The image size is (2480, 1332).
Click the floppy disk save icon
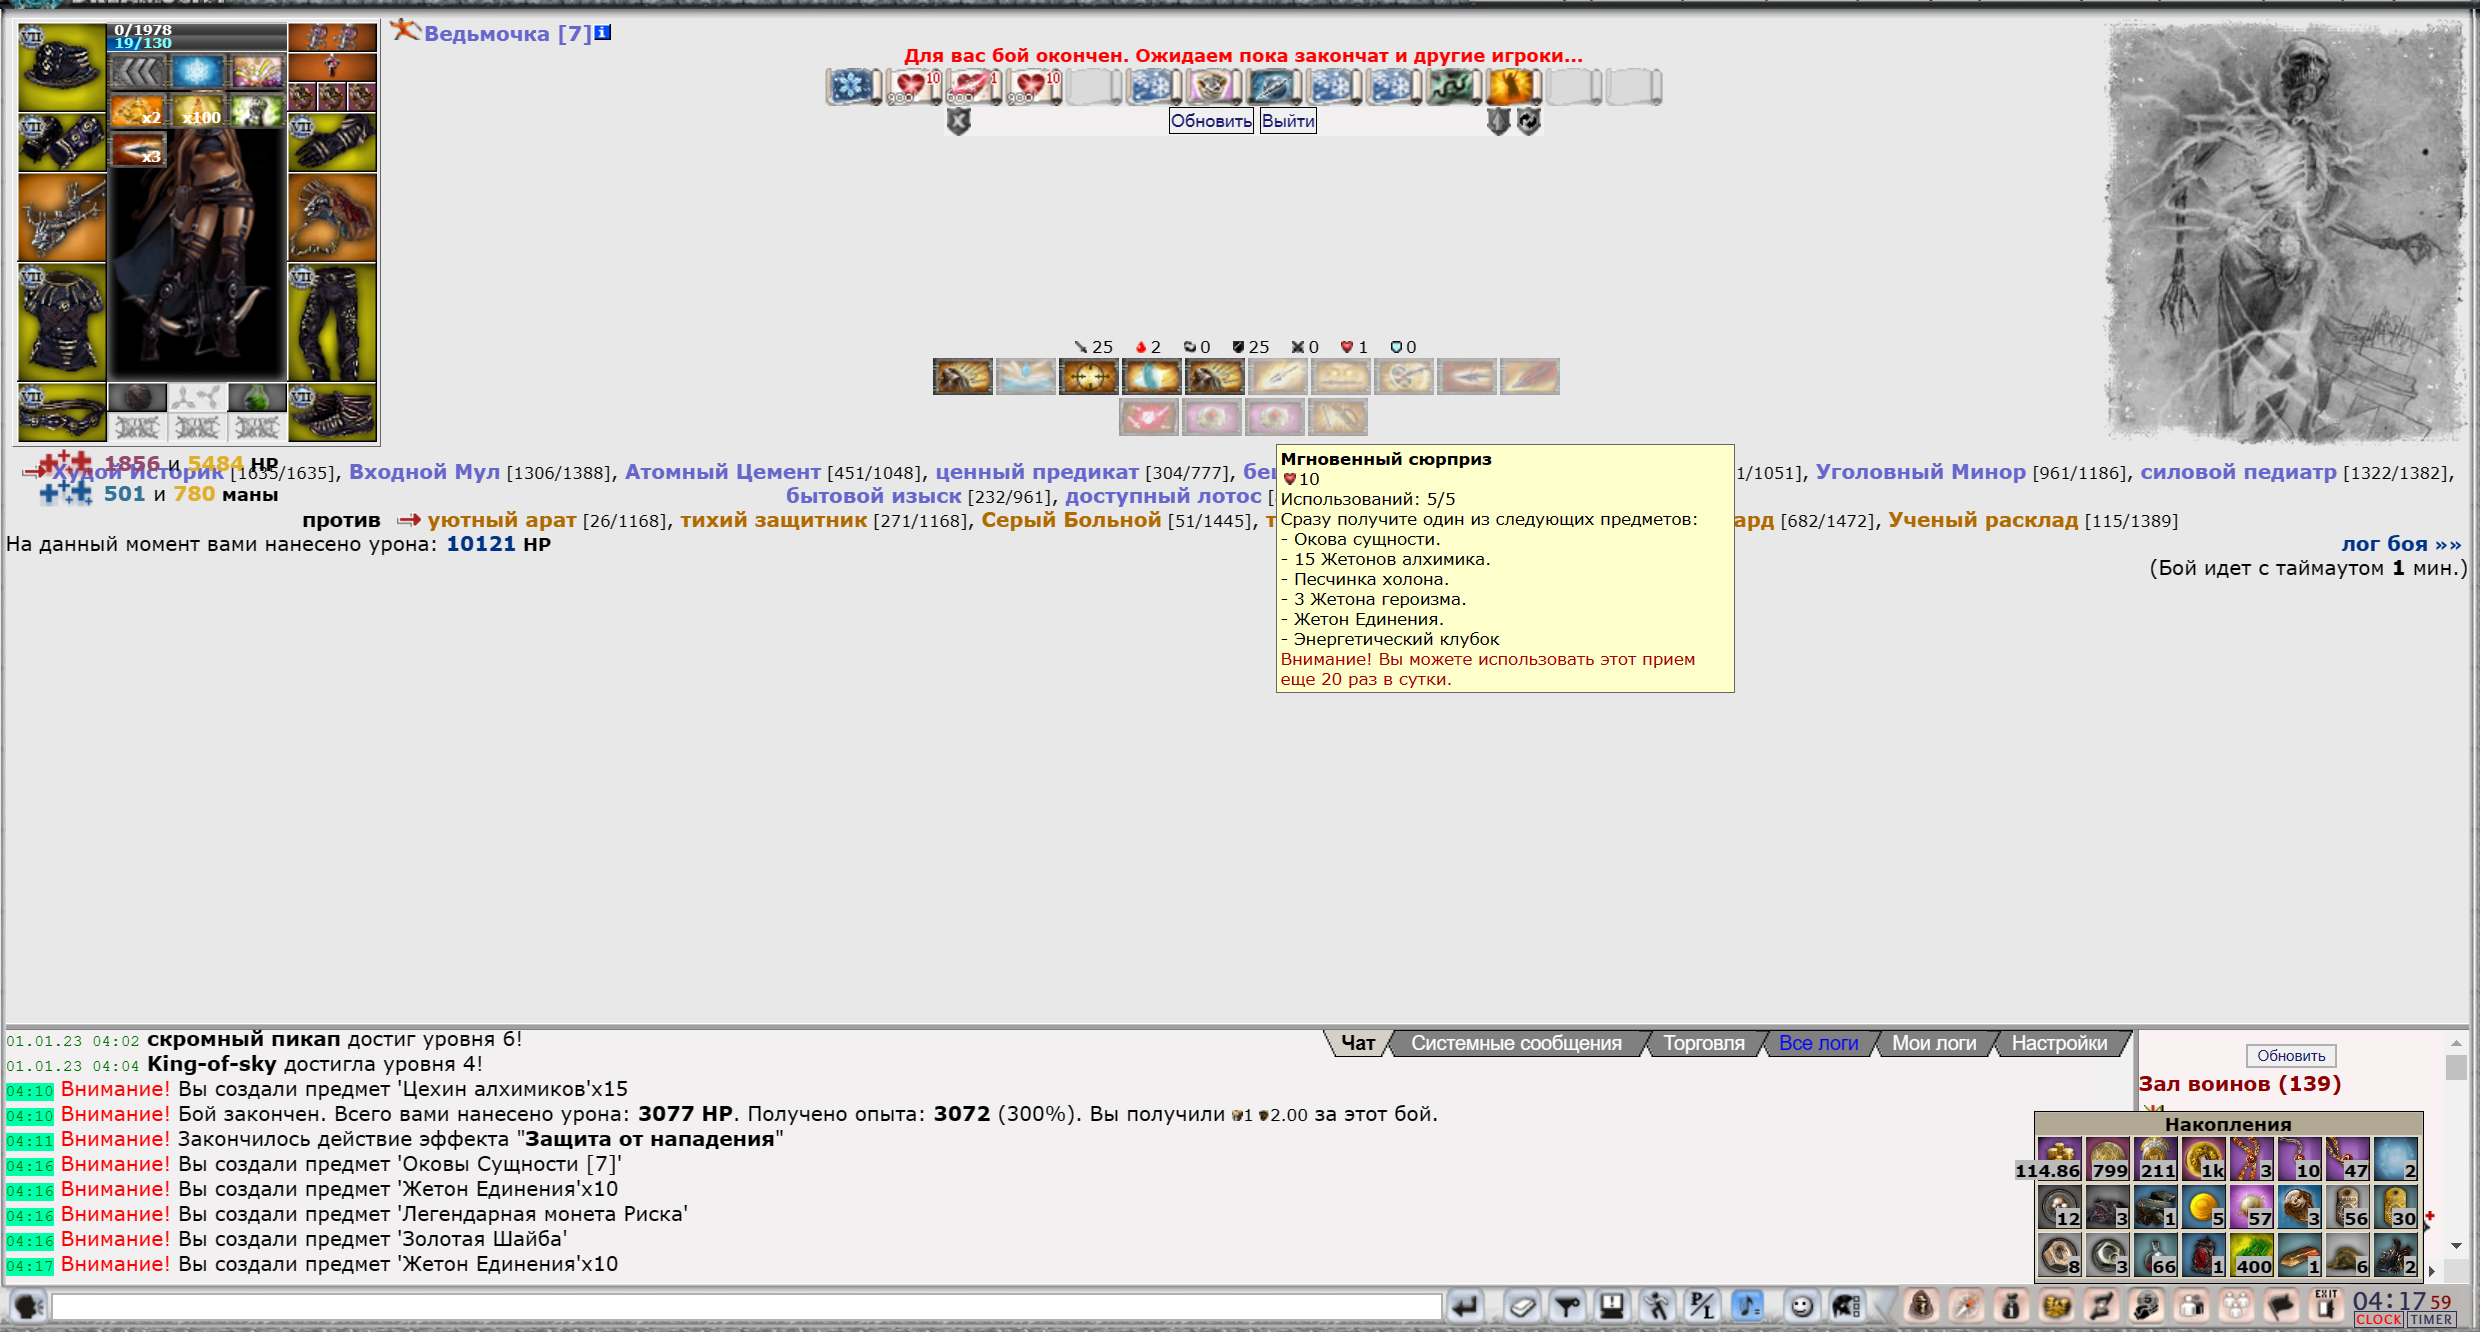coord(1612,1306)
